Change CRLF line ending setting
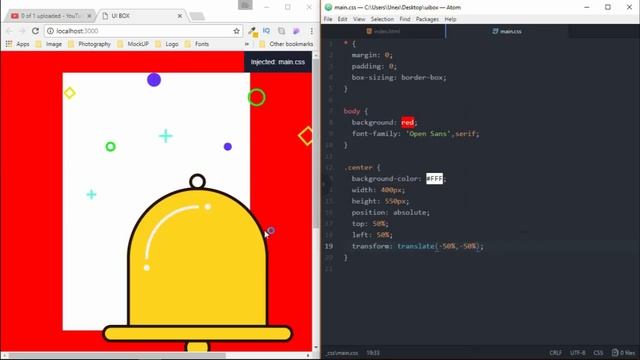640x360 pixels. [x=556, y=353]
